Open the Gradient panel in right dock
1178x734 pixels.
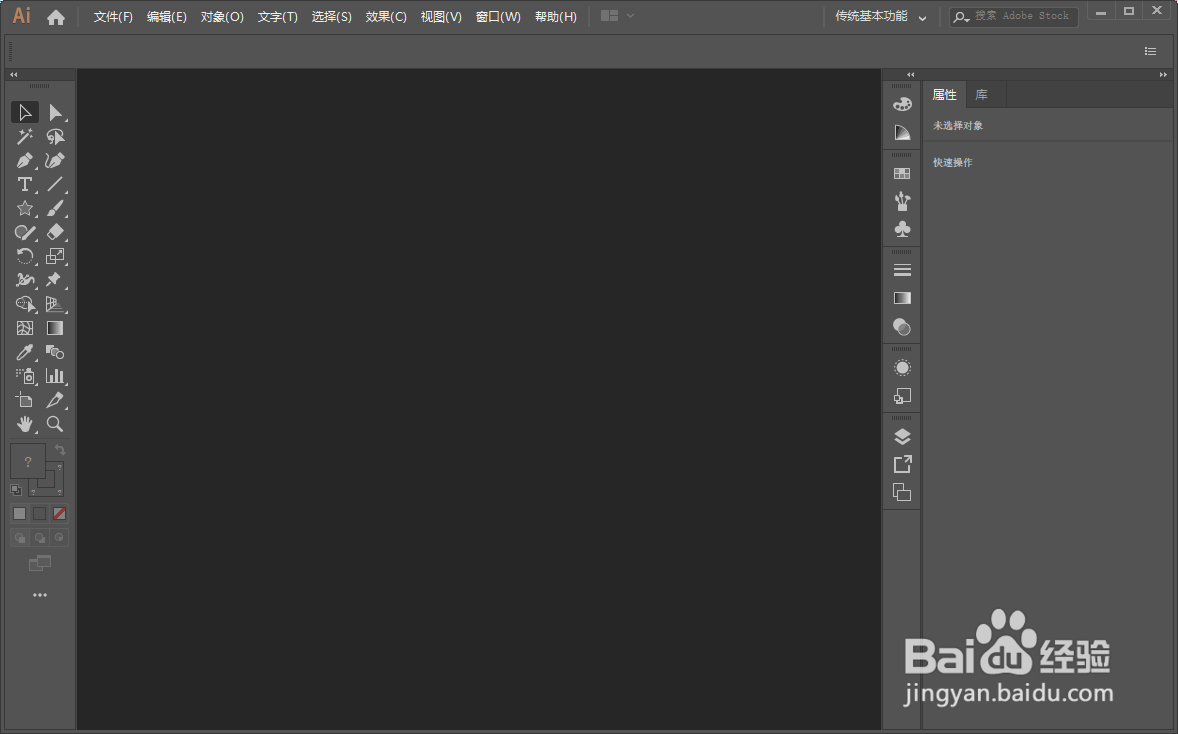(x=902, y=298)
